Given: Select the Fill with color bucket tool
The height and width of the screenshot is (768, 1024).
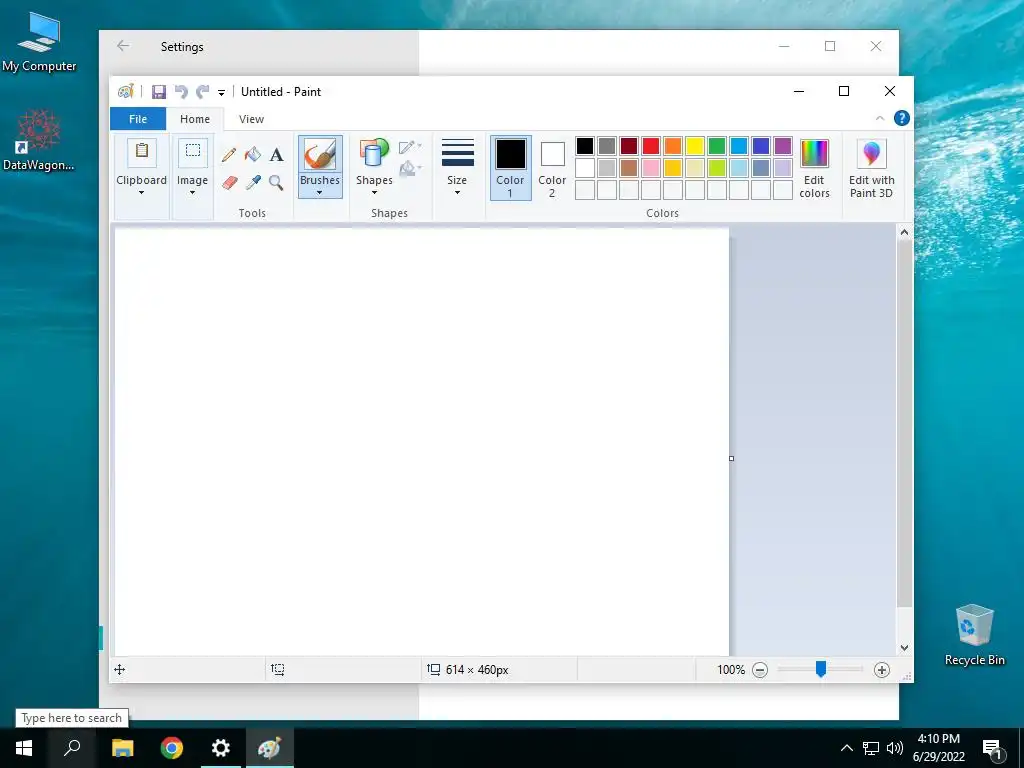Looking at the screenshot, I should pos(253,155).
